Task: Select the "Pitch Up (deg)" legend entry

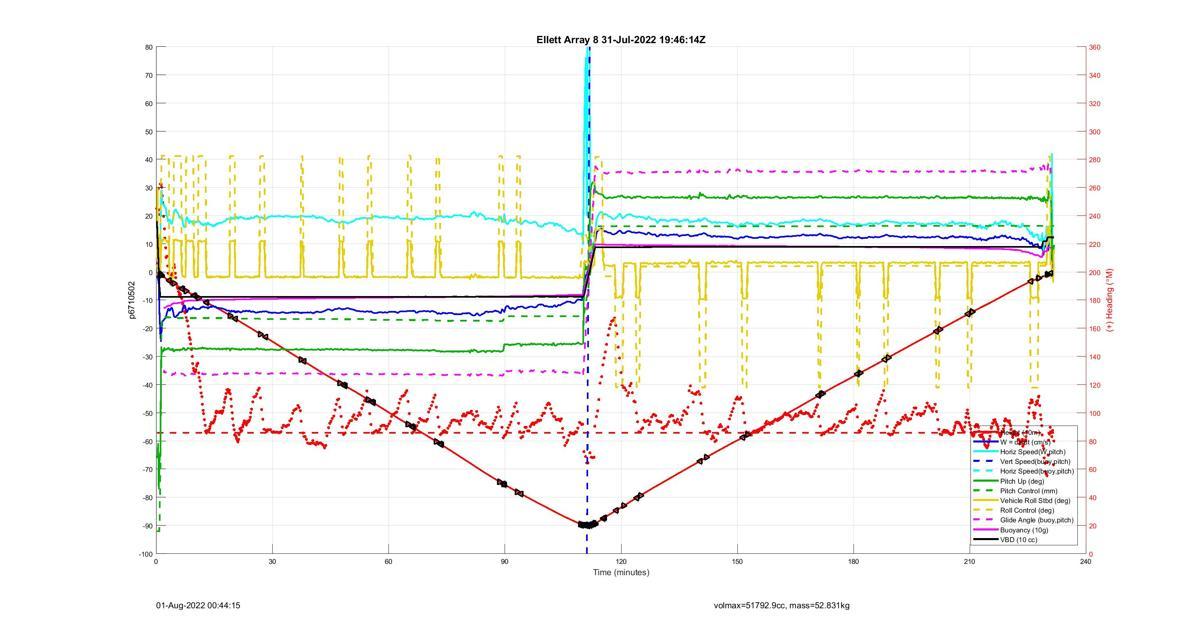Action: (x=1024, y=481)
